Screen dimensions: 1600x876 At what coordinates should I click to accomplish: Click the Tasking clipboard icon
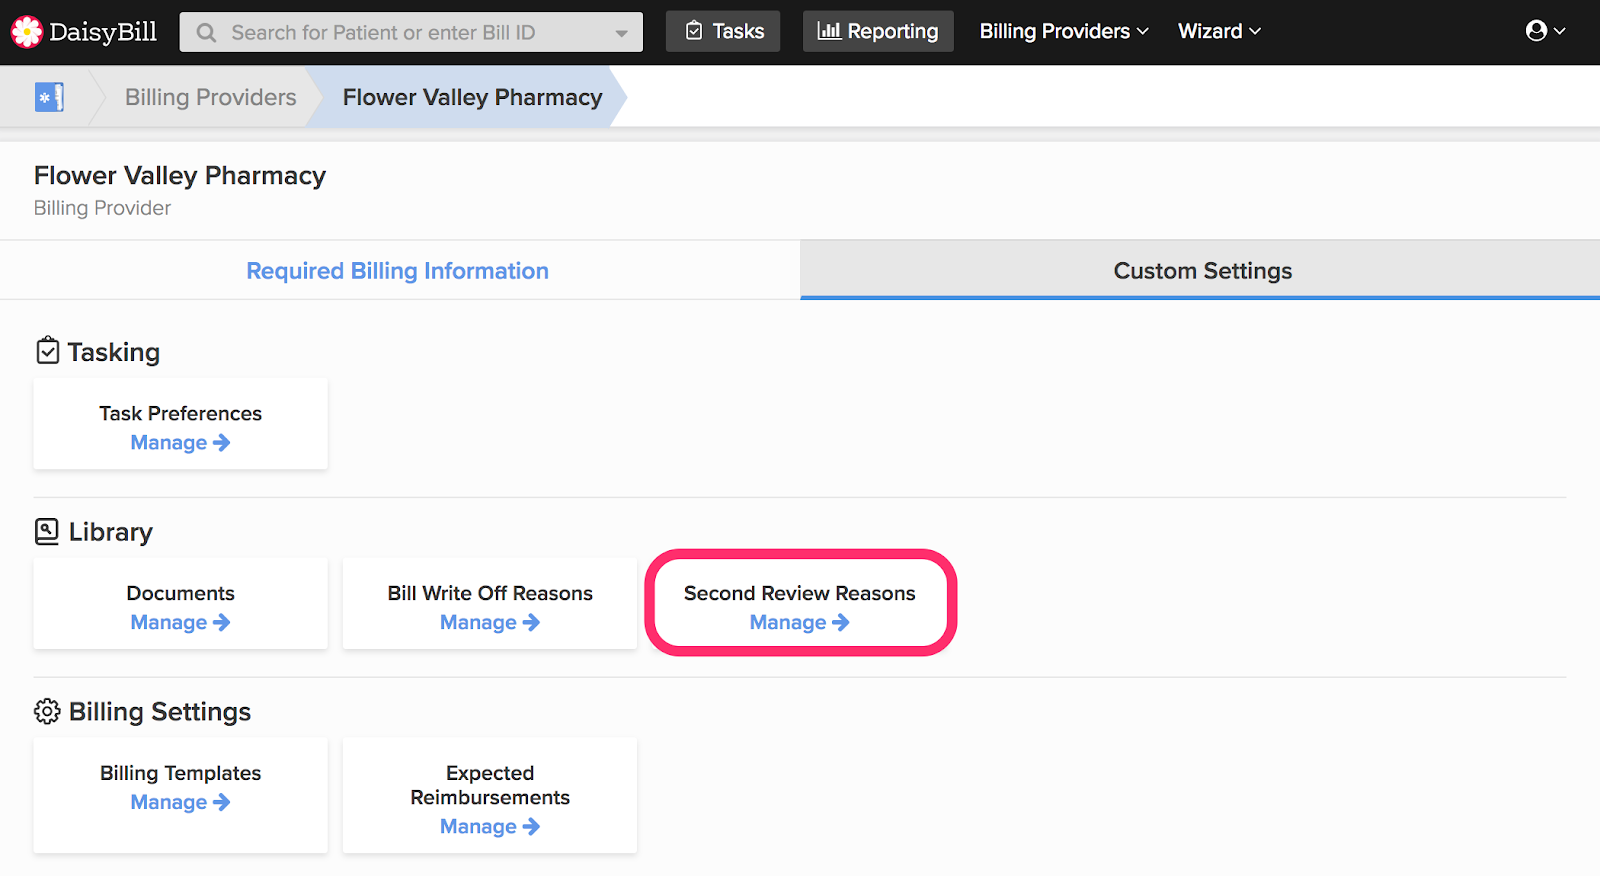pyautogui.click(x=47, y=351)
